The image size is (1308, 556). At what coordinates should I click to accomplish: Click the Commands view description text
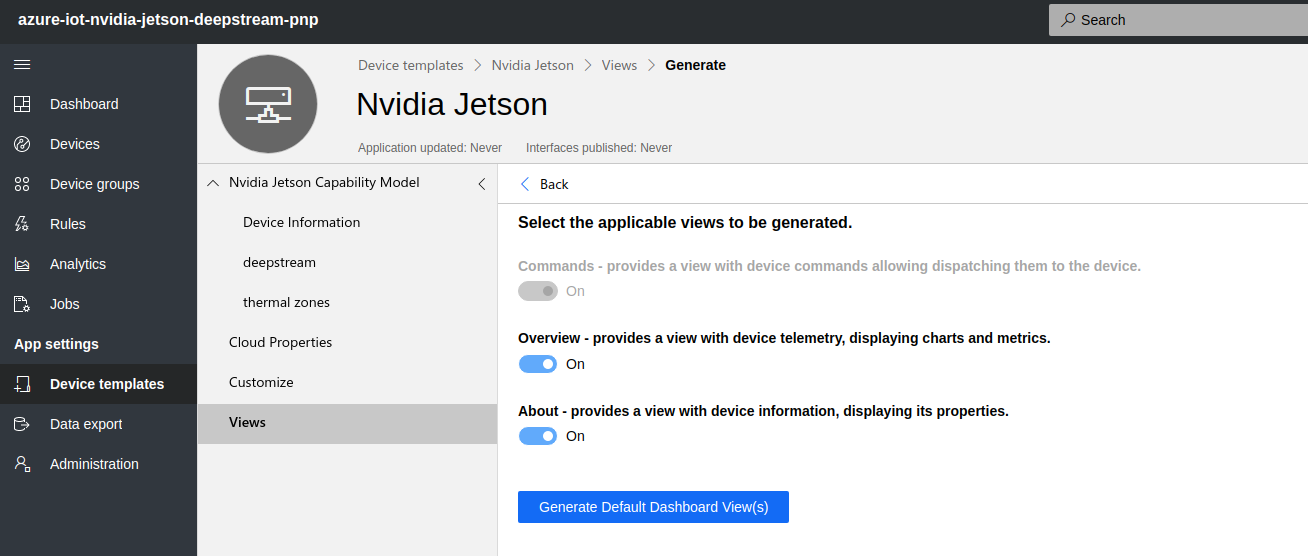[x=829, y=266]
